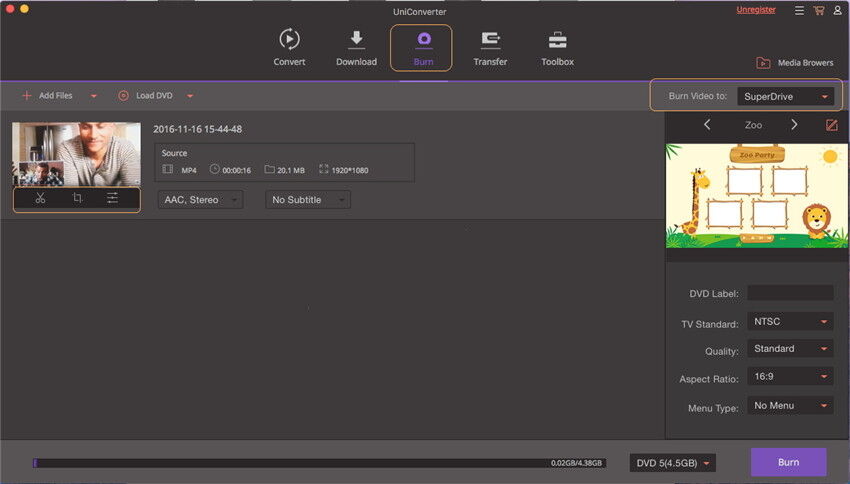Screen dimensions: 850x484
Task: Click the disc capacity progress bar
Action: [319, 463]
